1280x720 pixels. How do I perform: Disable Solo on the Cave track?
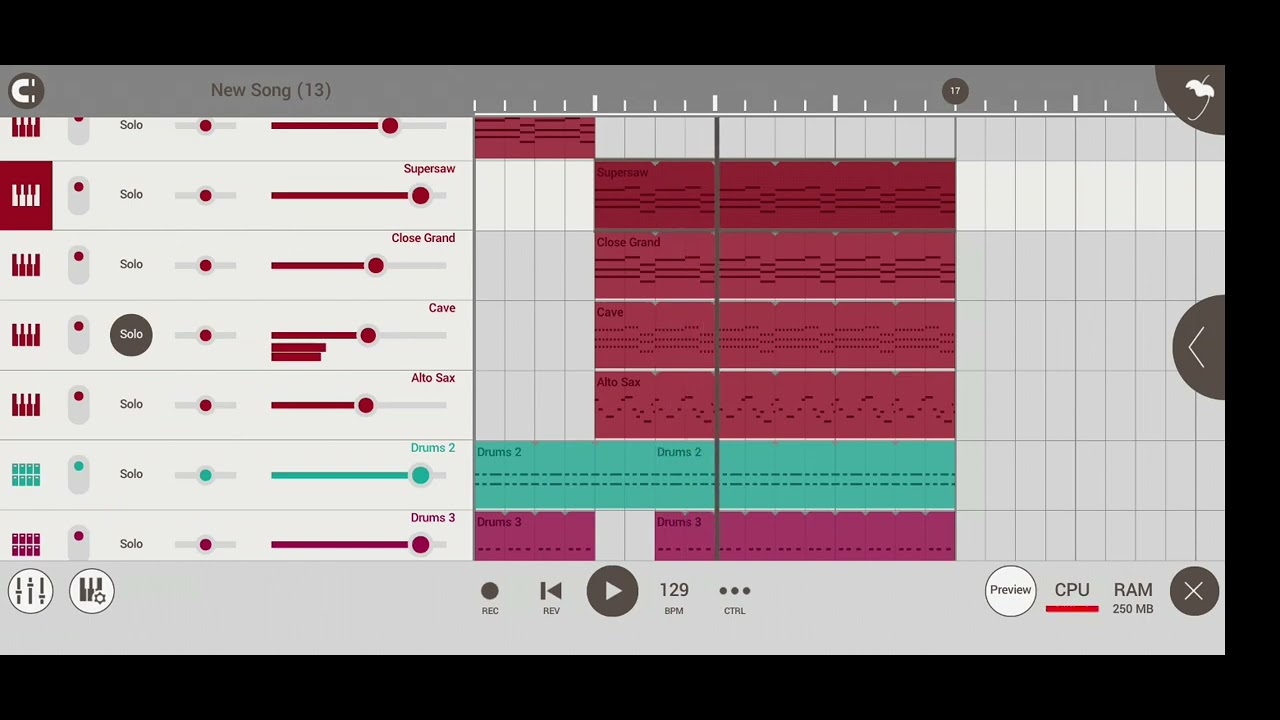pos(131,334)
